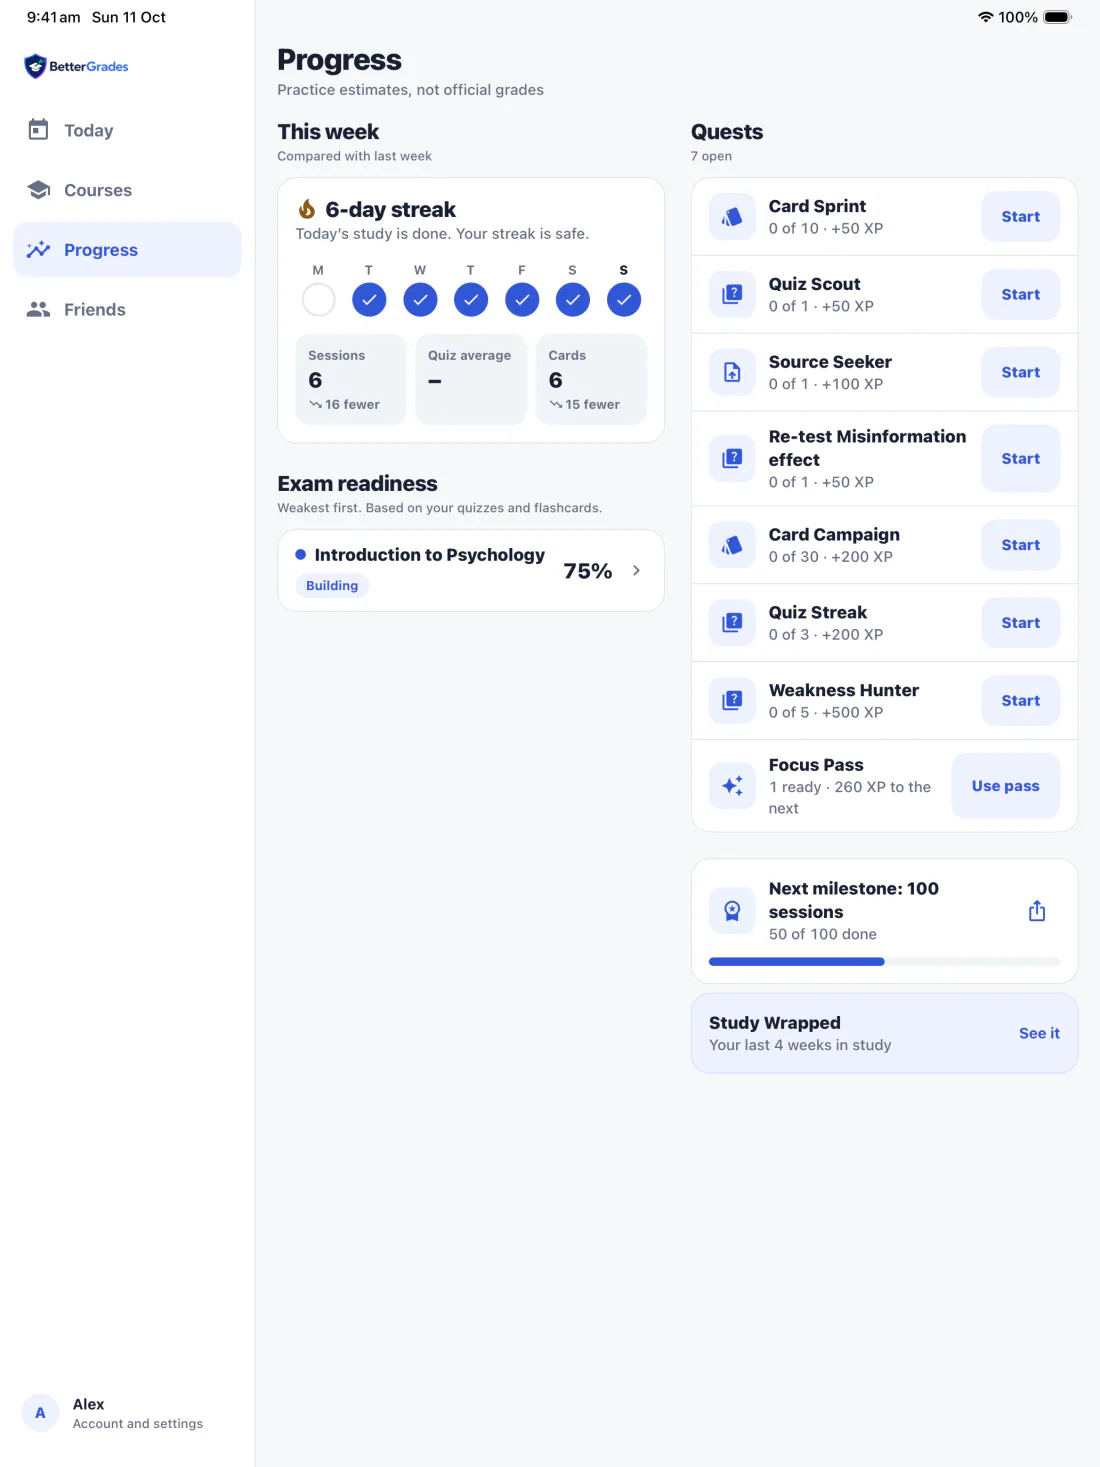Start the Quiz Scout quest
1100x1467 pixels.
tap(1021, 295)
